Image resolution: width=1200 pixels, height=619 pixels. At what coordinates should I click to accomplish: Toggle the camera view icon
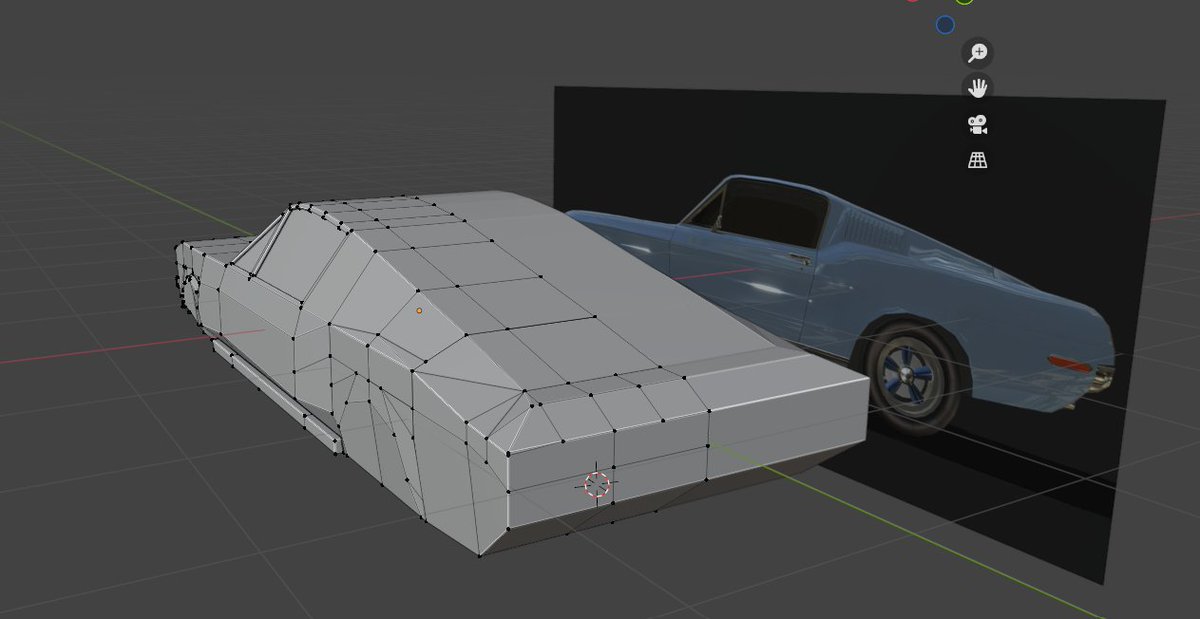978,125
